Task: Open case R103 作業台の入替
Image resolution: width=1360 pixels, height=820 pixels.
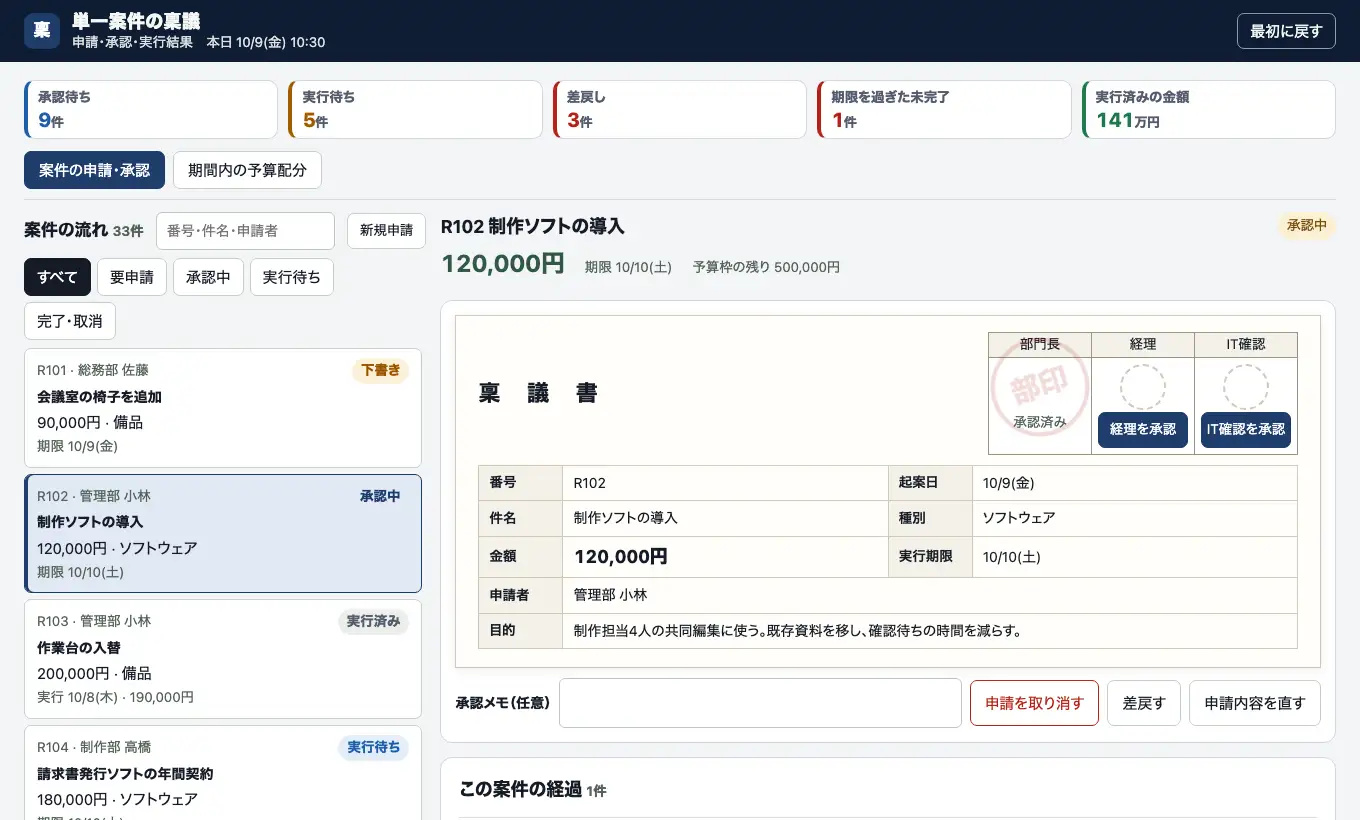Action: [x=223, y=659]
